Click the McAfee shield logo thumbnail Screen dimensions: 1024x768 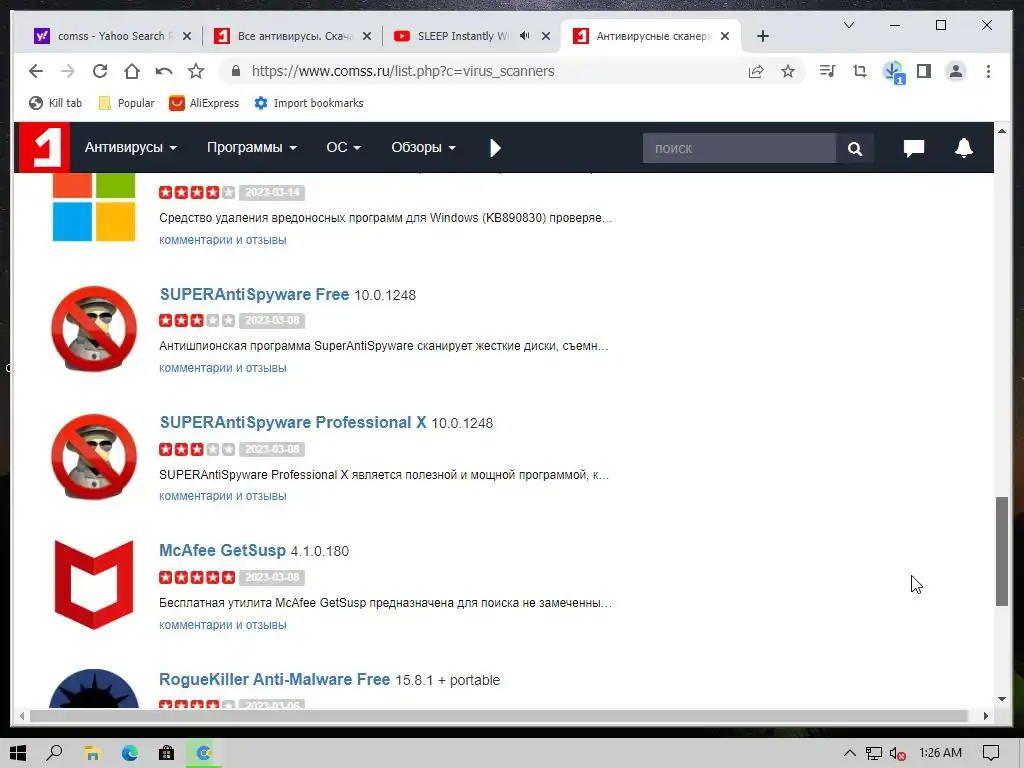[94, 584]
